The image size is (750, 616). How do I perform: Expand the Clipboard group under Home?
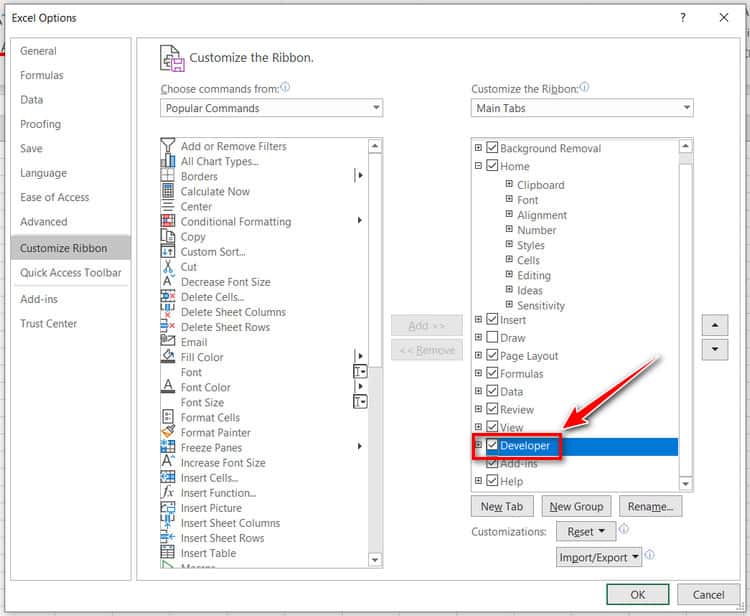(x=509, y=185)
